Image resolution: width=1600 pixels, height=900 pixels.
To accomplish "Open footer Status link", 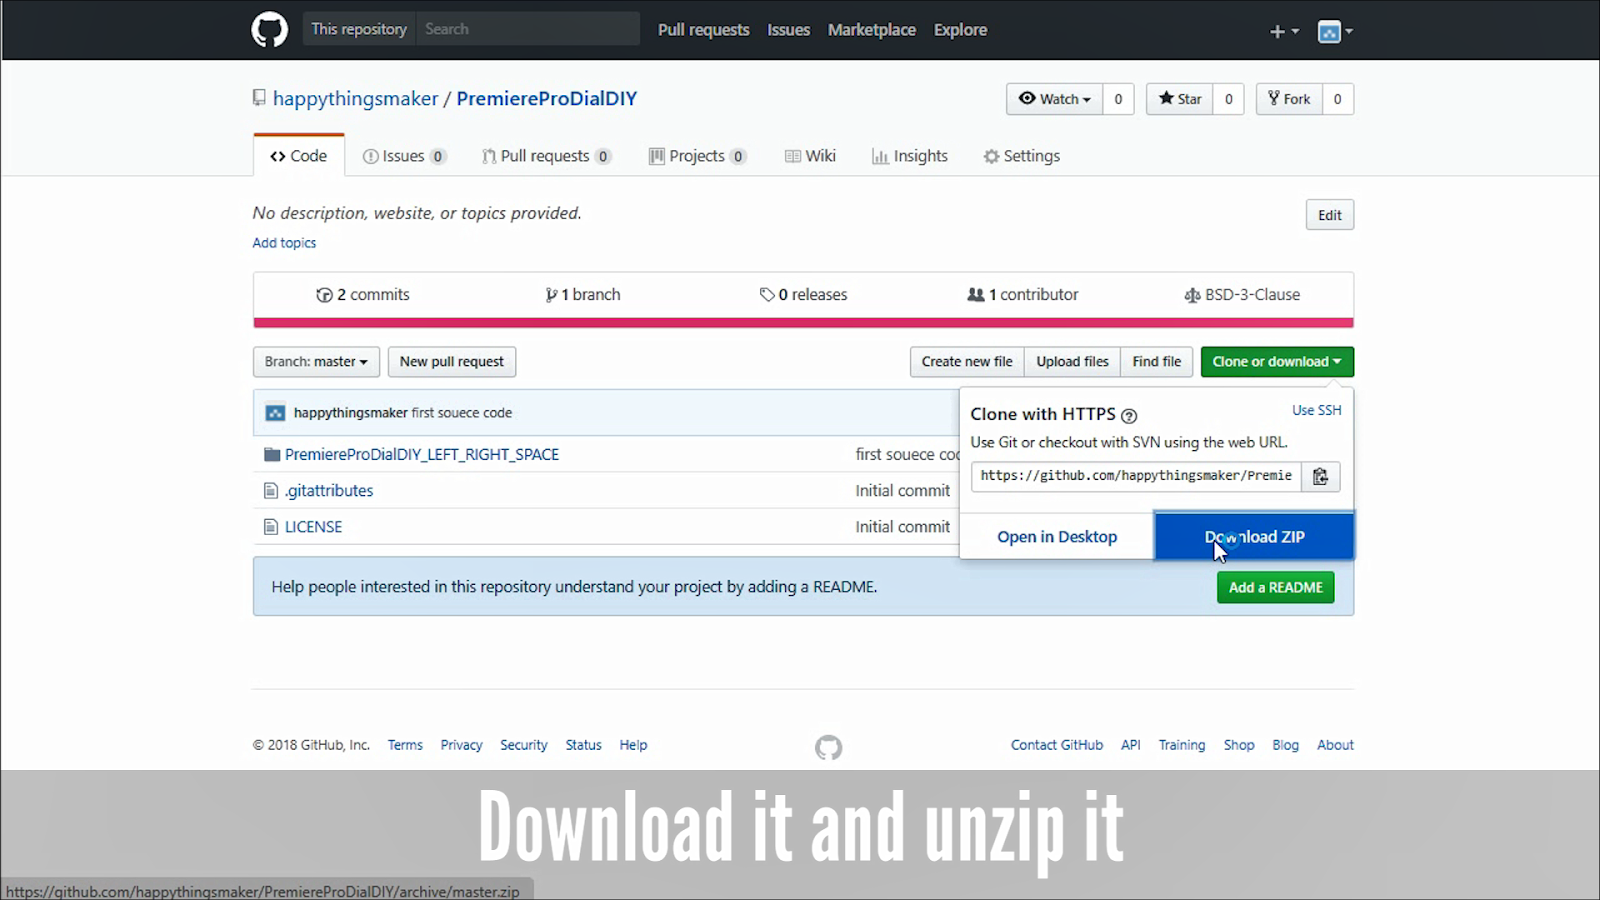I will tap(583, 745).
